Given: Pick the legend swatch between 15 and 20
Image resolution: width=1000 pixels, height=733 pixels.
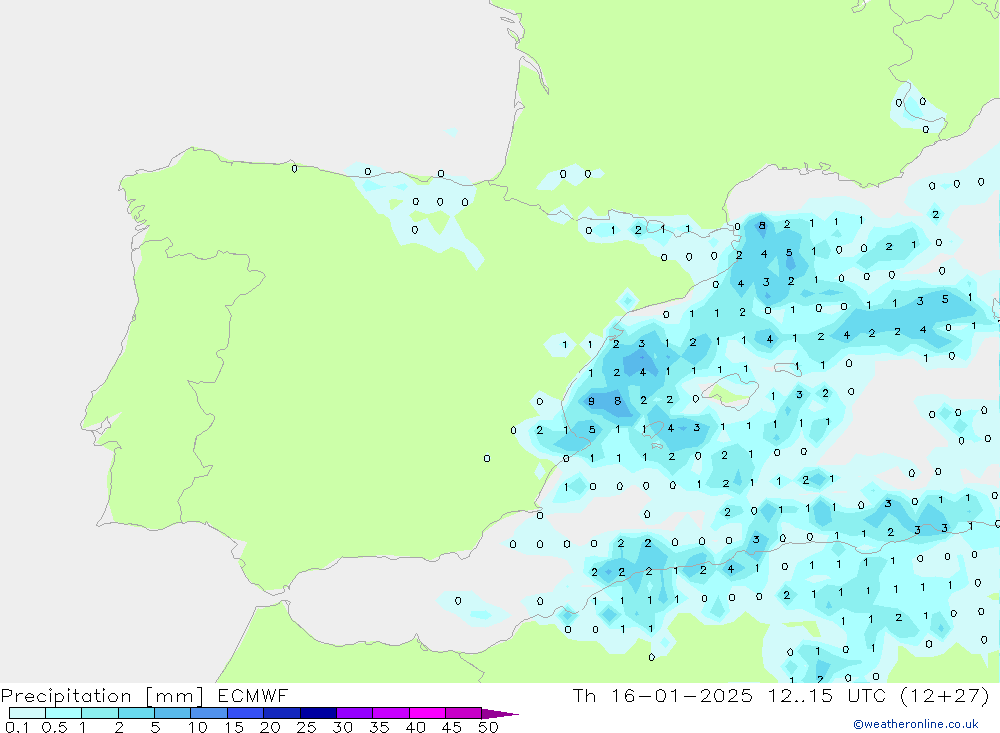Looking at the screenshot, I should pos(245,713).
